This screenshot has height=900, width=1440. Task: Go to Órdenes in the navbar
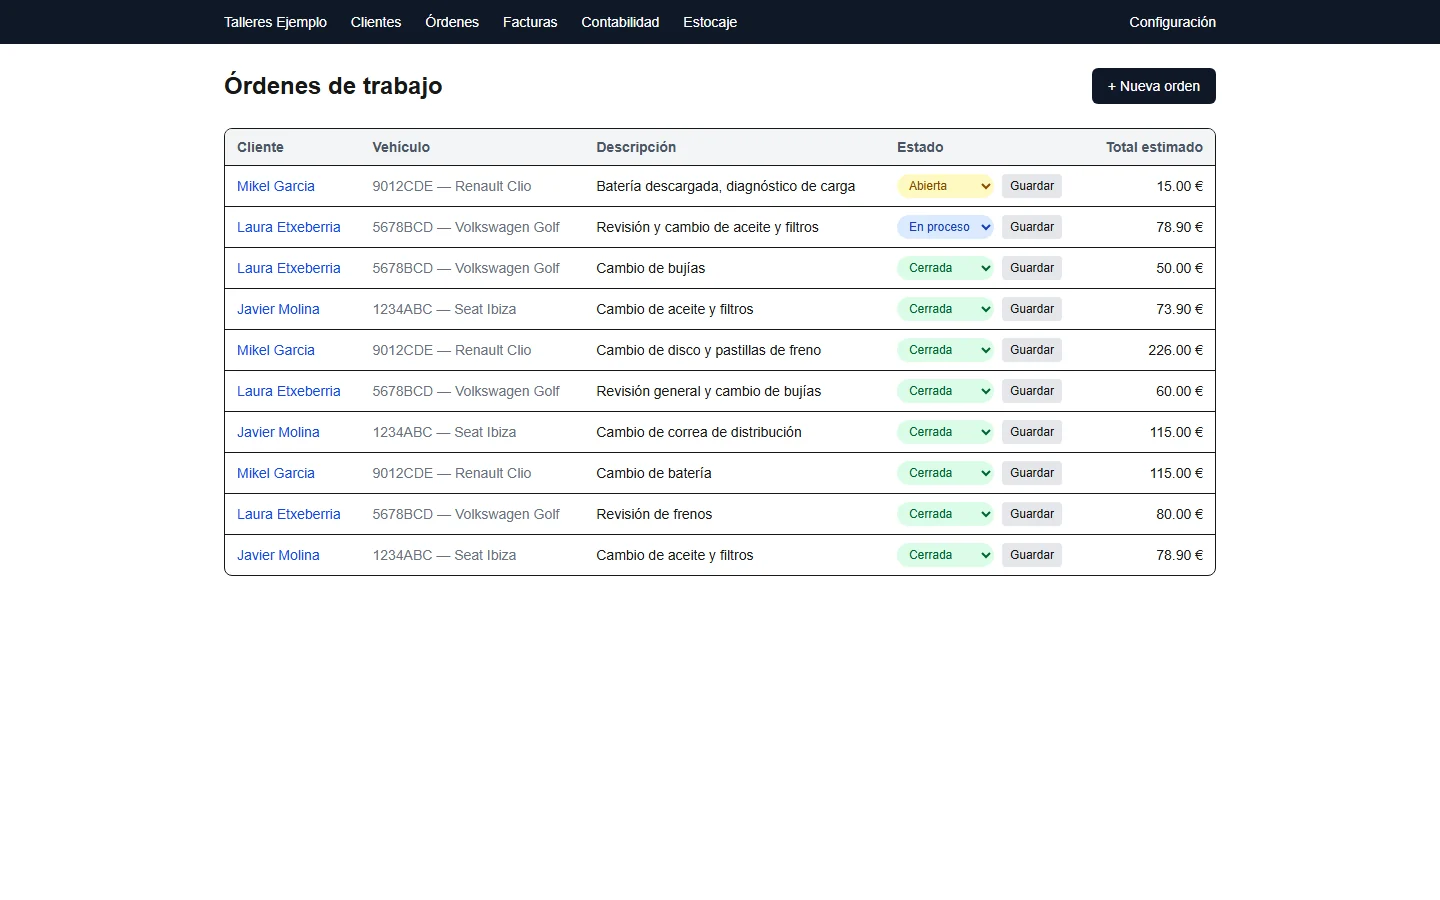452,22
